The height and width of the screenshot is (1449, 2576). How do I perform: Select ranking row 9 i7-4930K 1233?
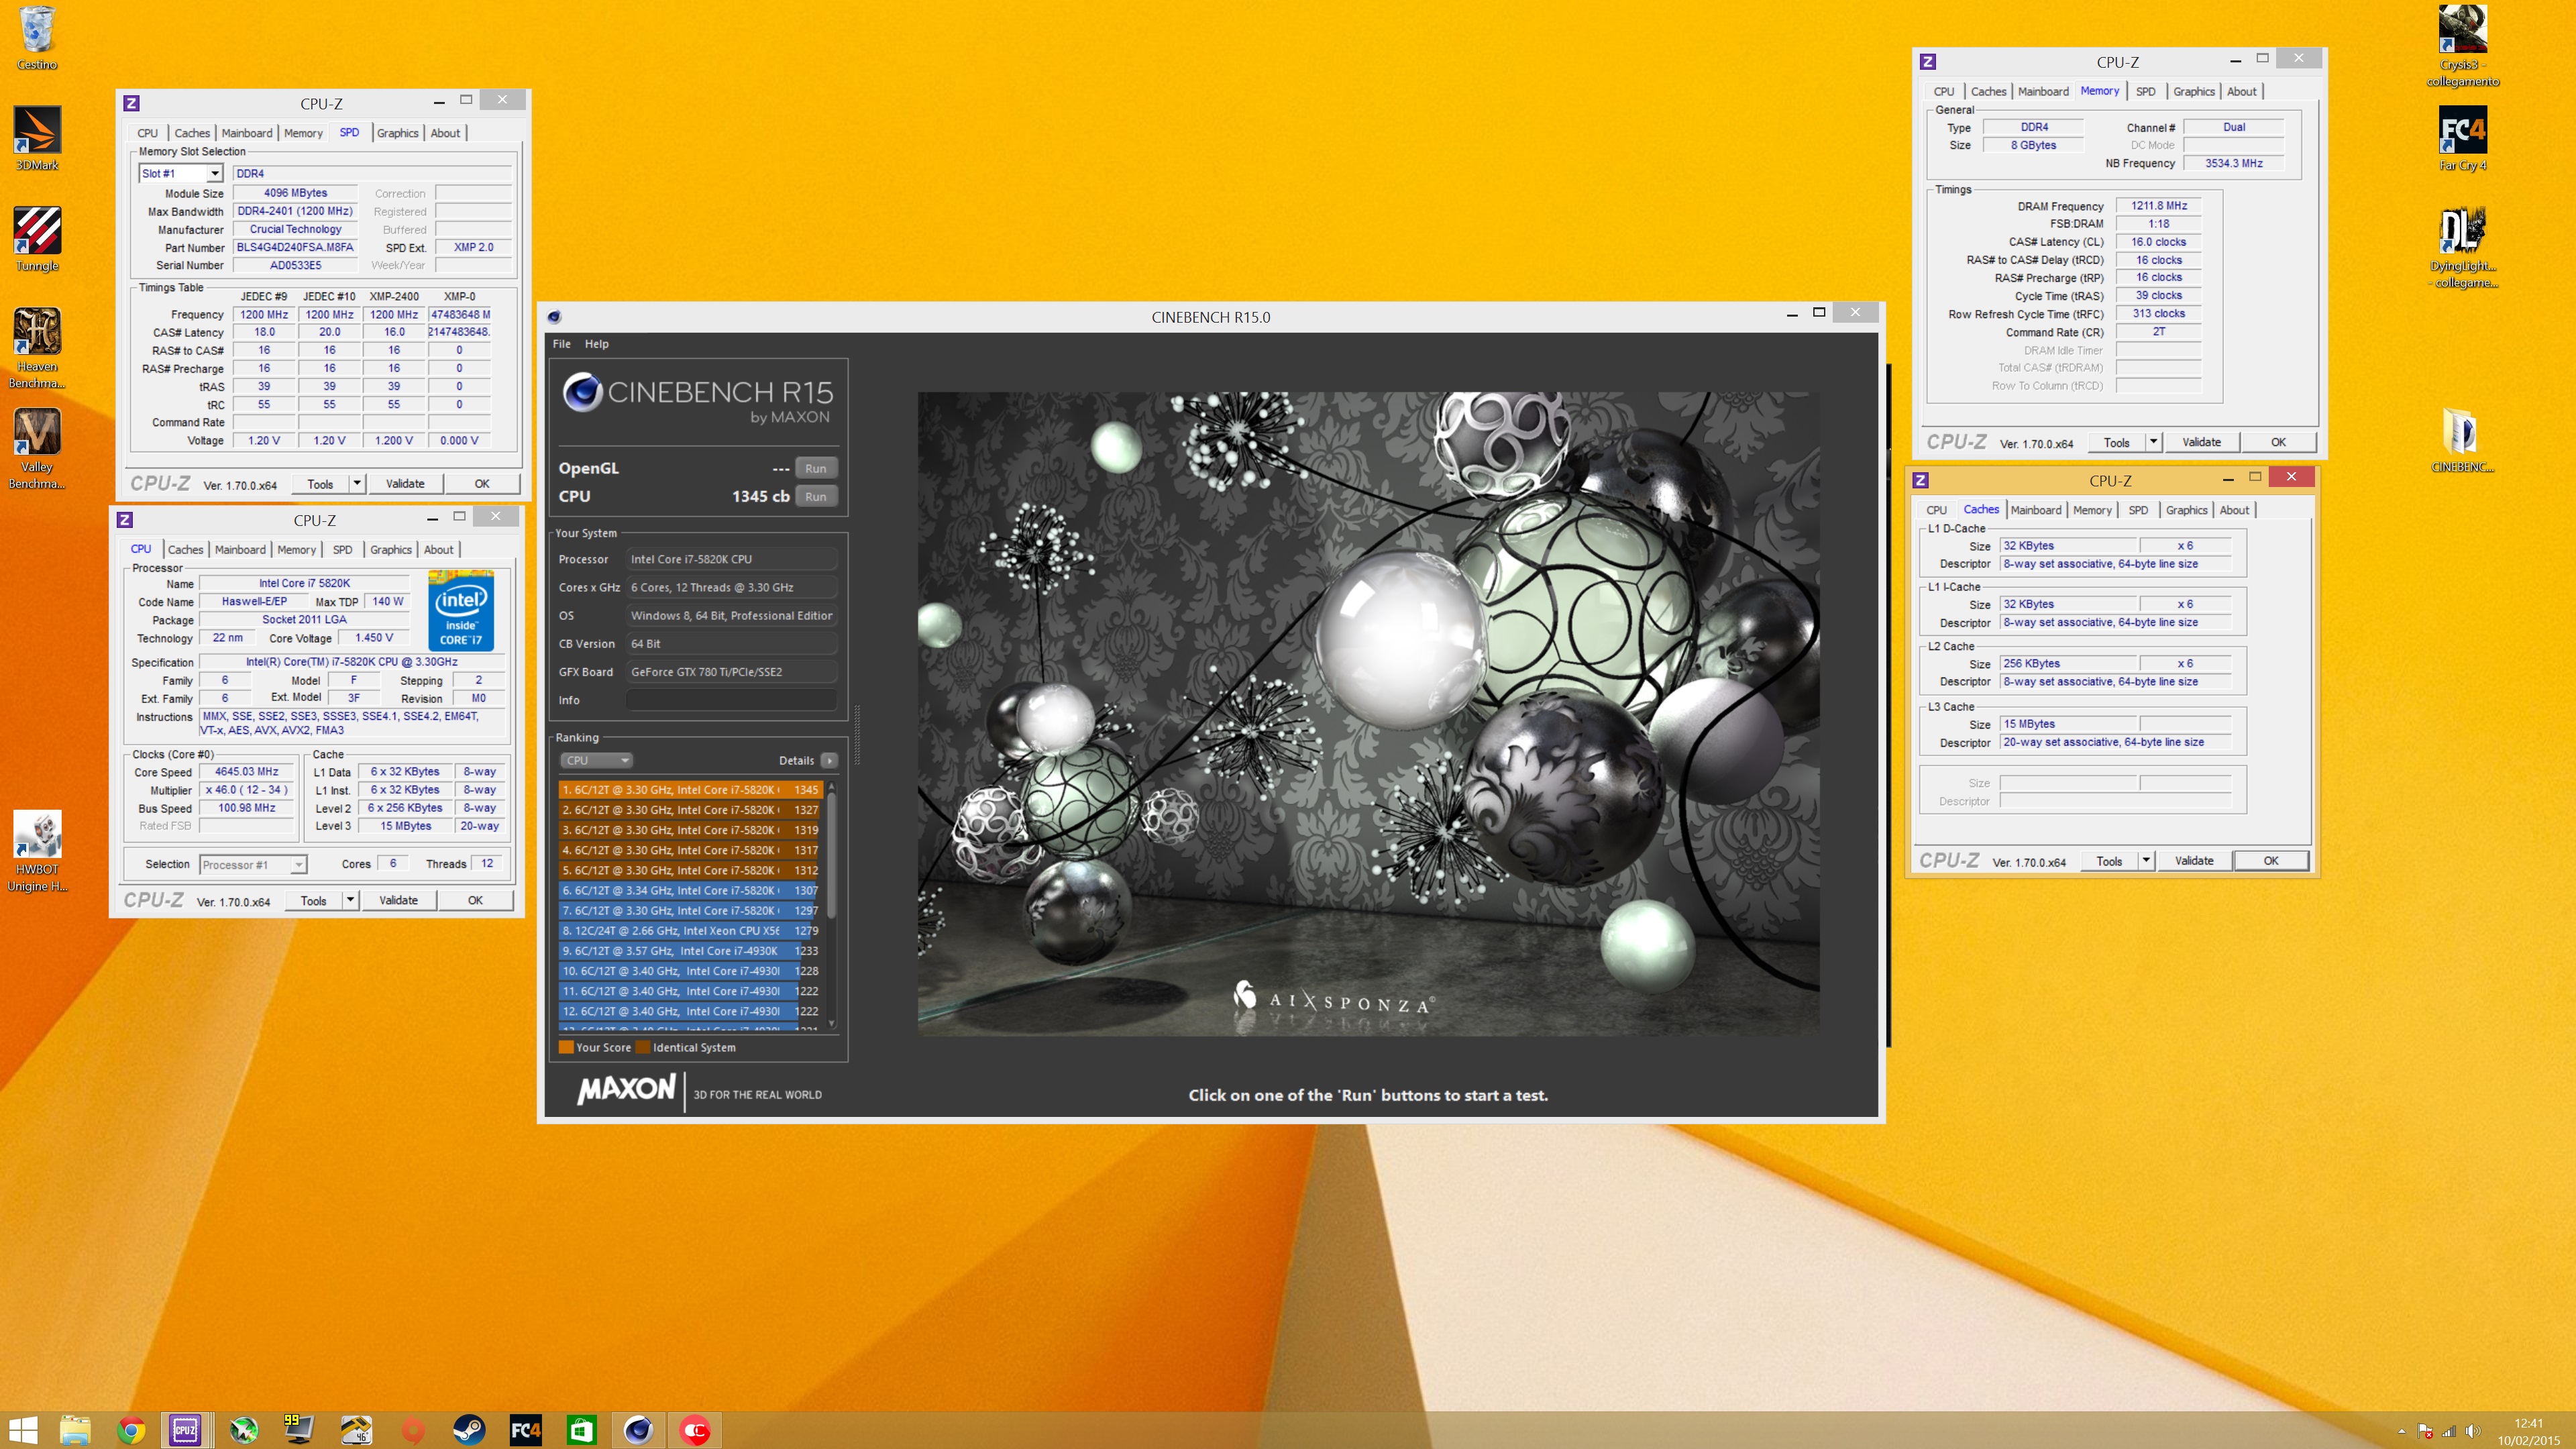tap(690, 950)
